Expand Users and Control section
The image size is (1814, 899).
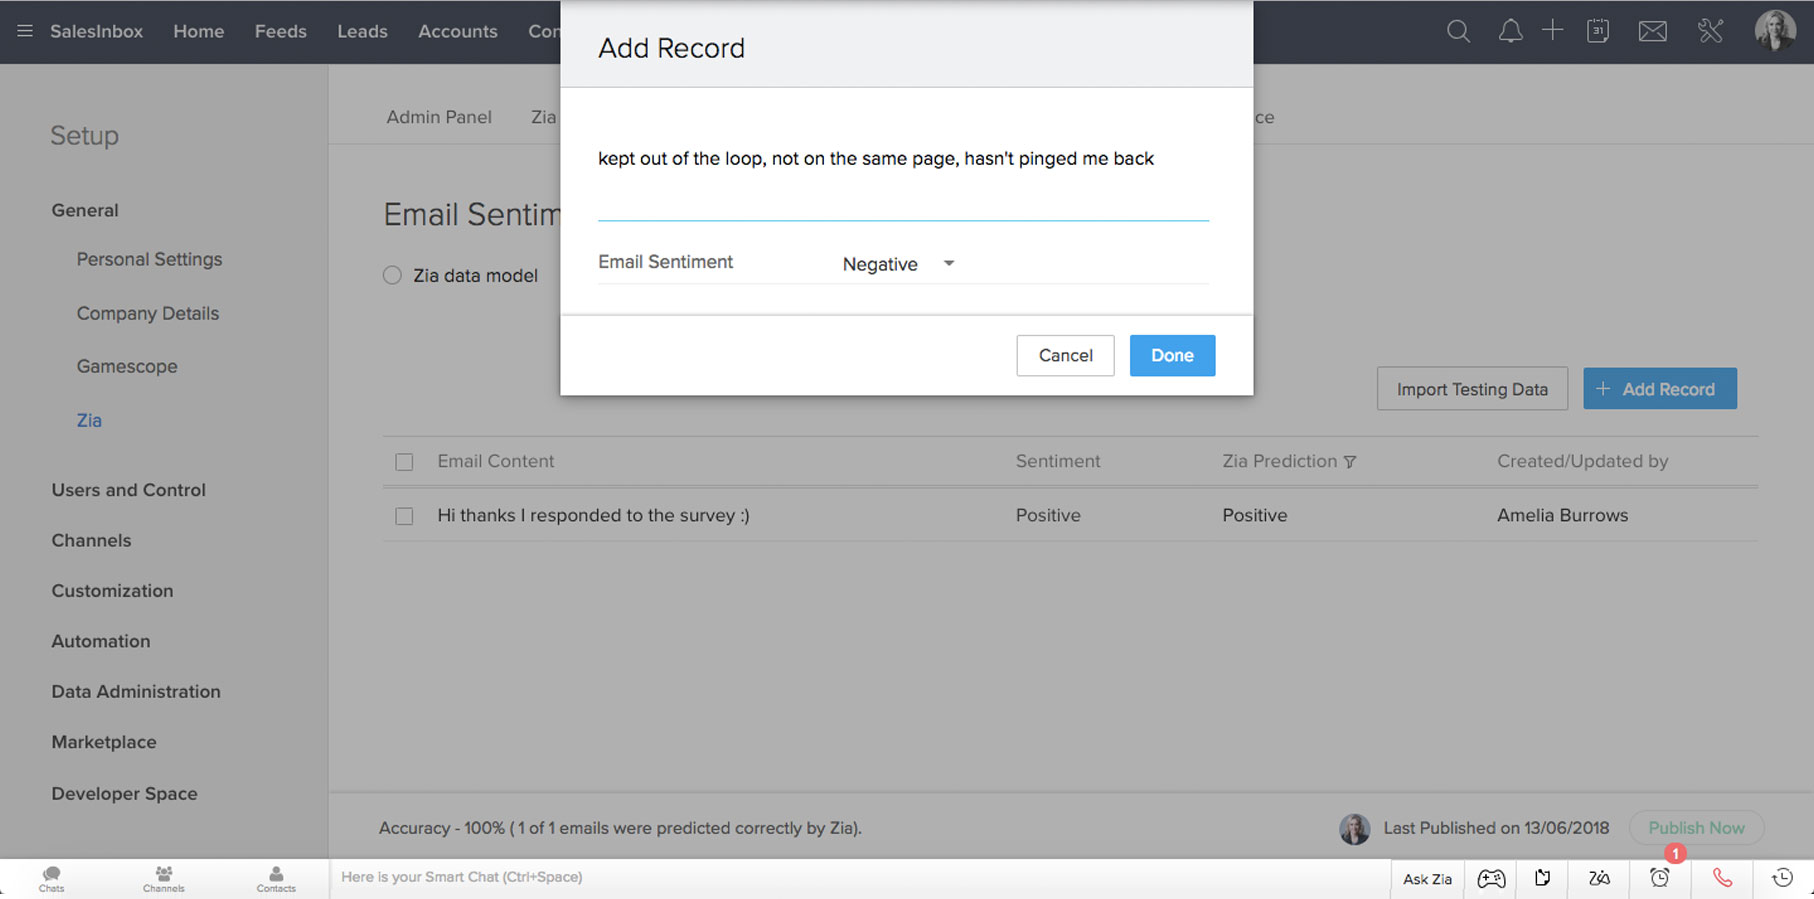(x=129, y=490)
